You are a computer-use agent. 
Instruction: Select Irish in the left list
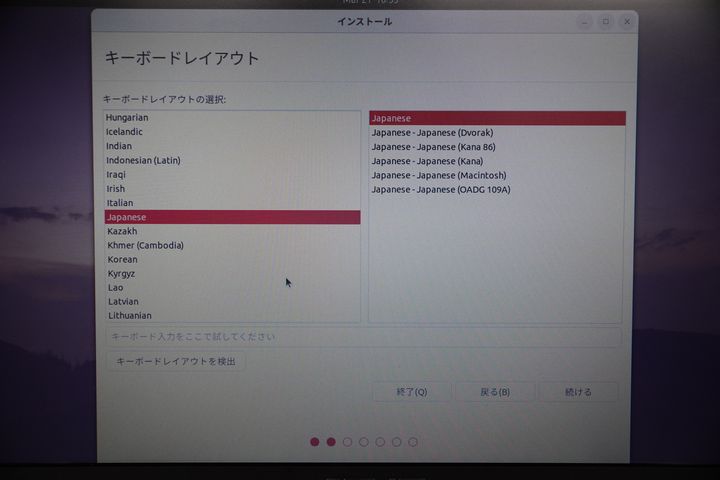tap(232, 189)
